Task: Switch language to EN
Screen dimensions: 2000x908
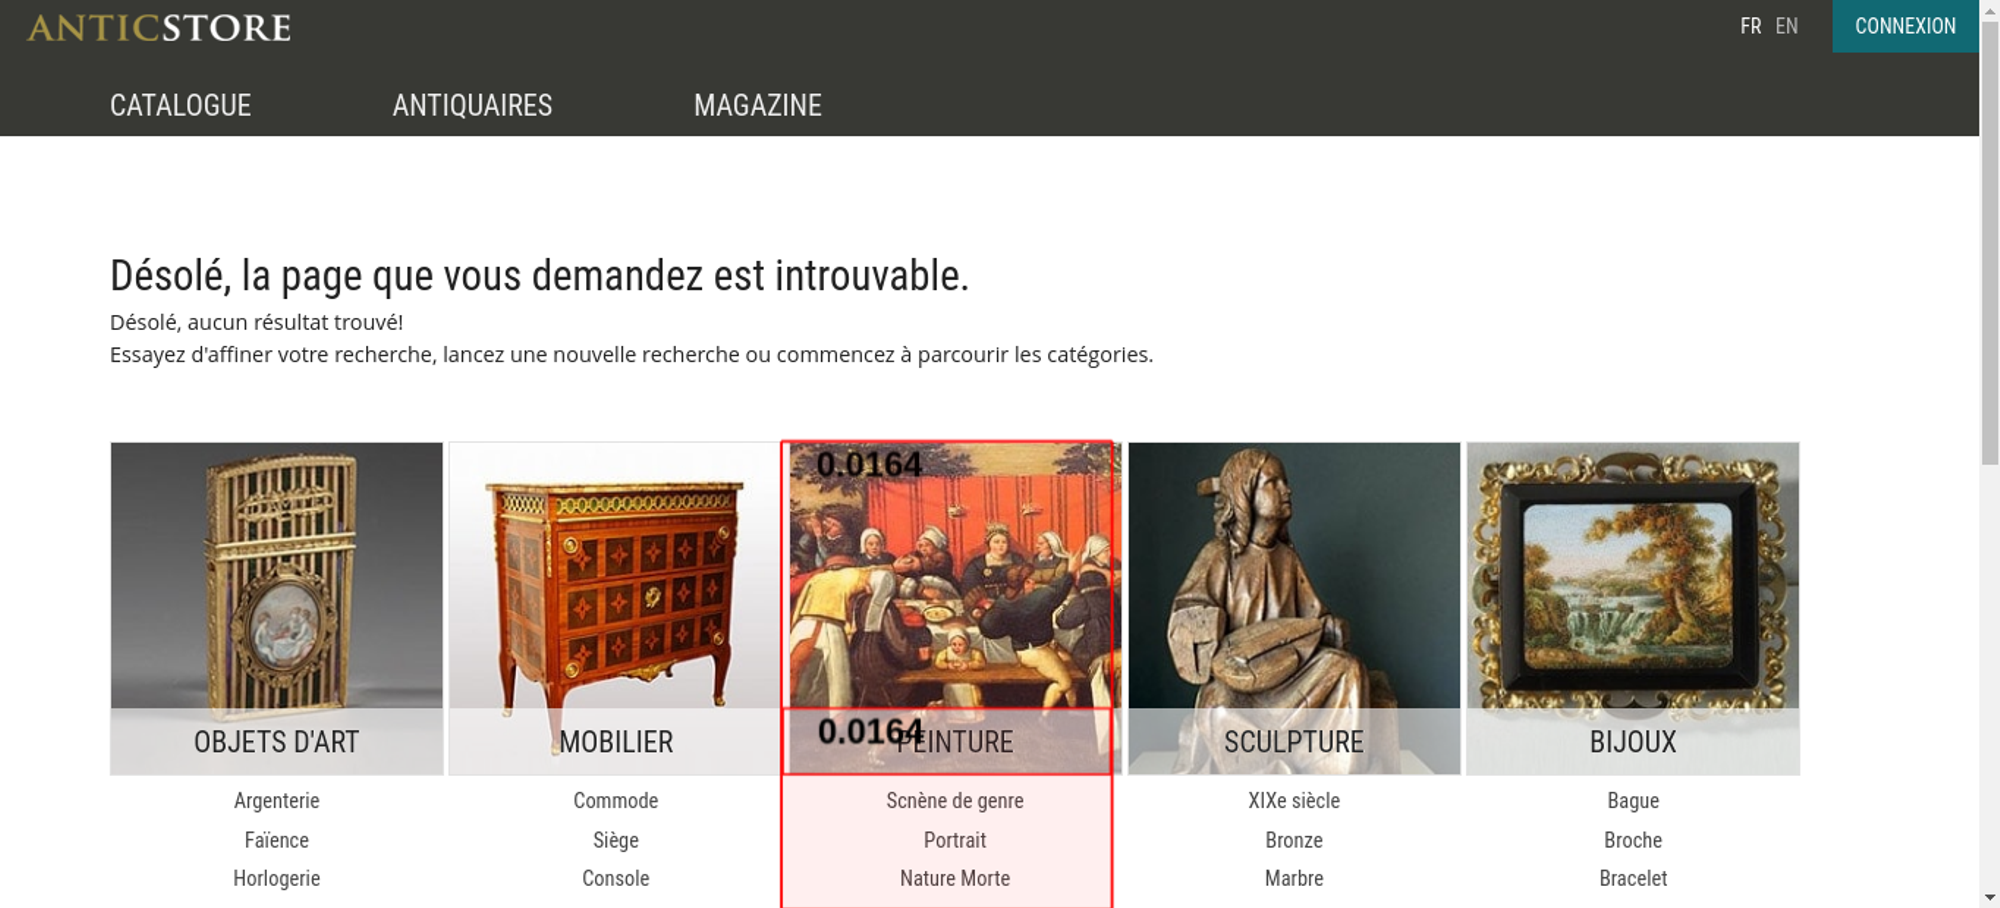Action: 1787,26
